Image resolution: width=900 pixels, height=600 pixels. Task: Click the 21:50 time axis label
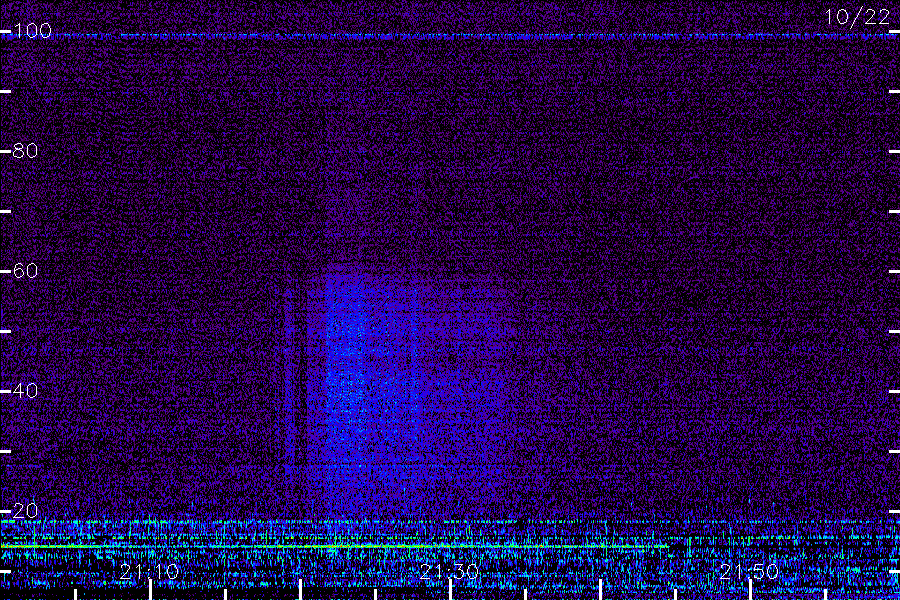pos(749,571)
